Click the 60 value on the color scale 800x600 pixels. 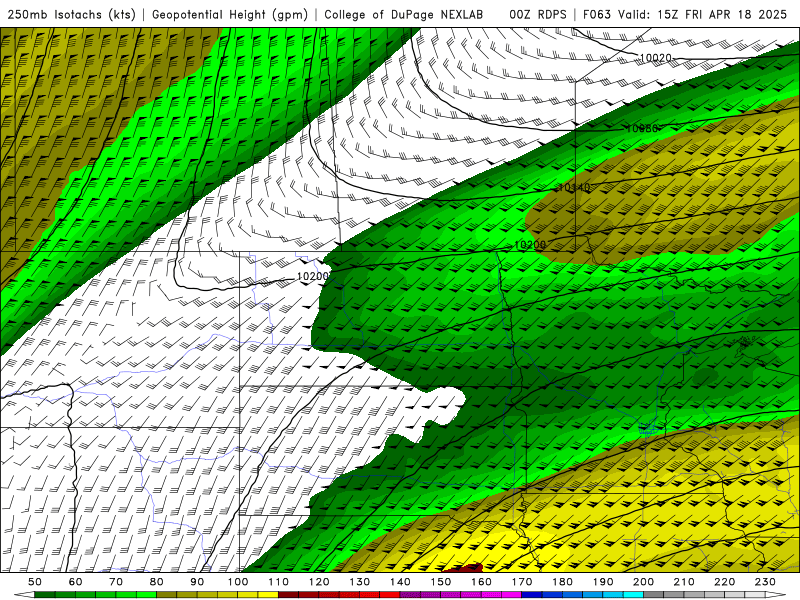[76, 582]
